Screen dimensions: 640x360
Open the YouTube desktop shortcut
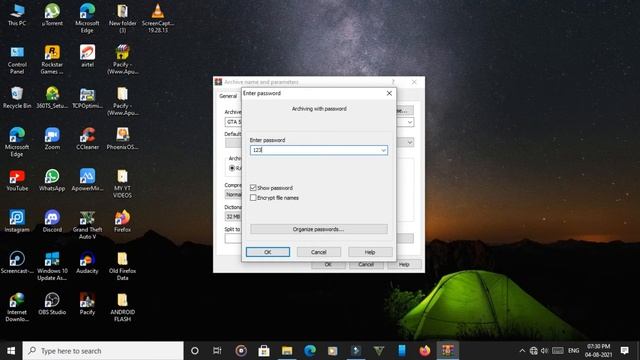(x=17, y=180)
